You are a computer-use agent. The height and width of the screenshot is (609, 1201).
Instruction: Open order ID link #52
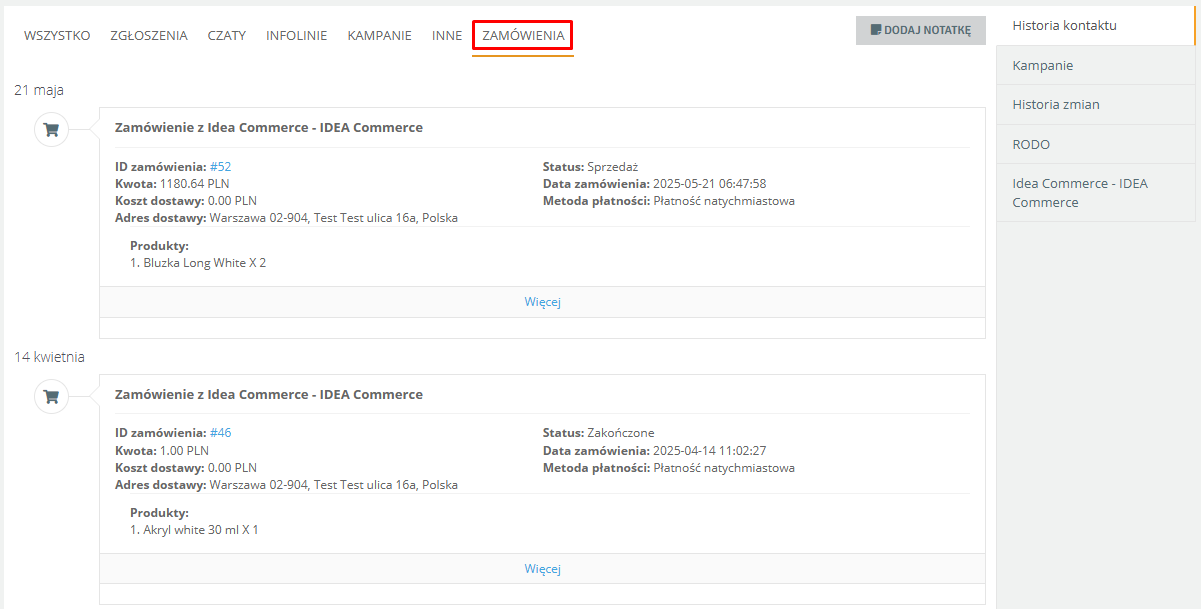220,167
